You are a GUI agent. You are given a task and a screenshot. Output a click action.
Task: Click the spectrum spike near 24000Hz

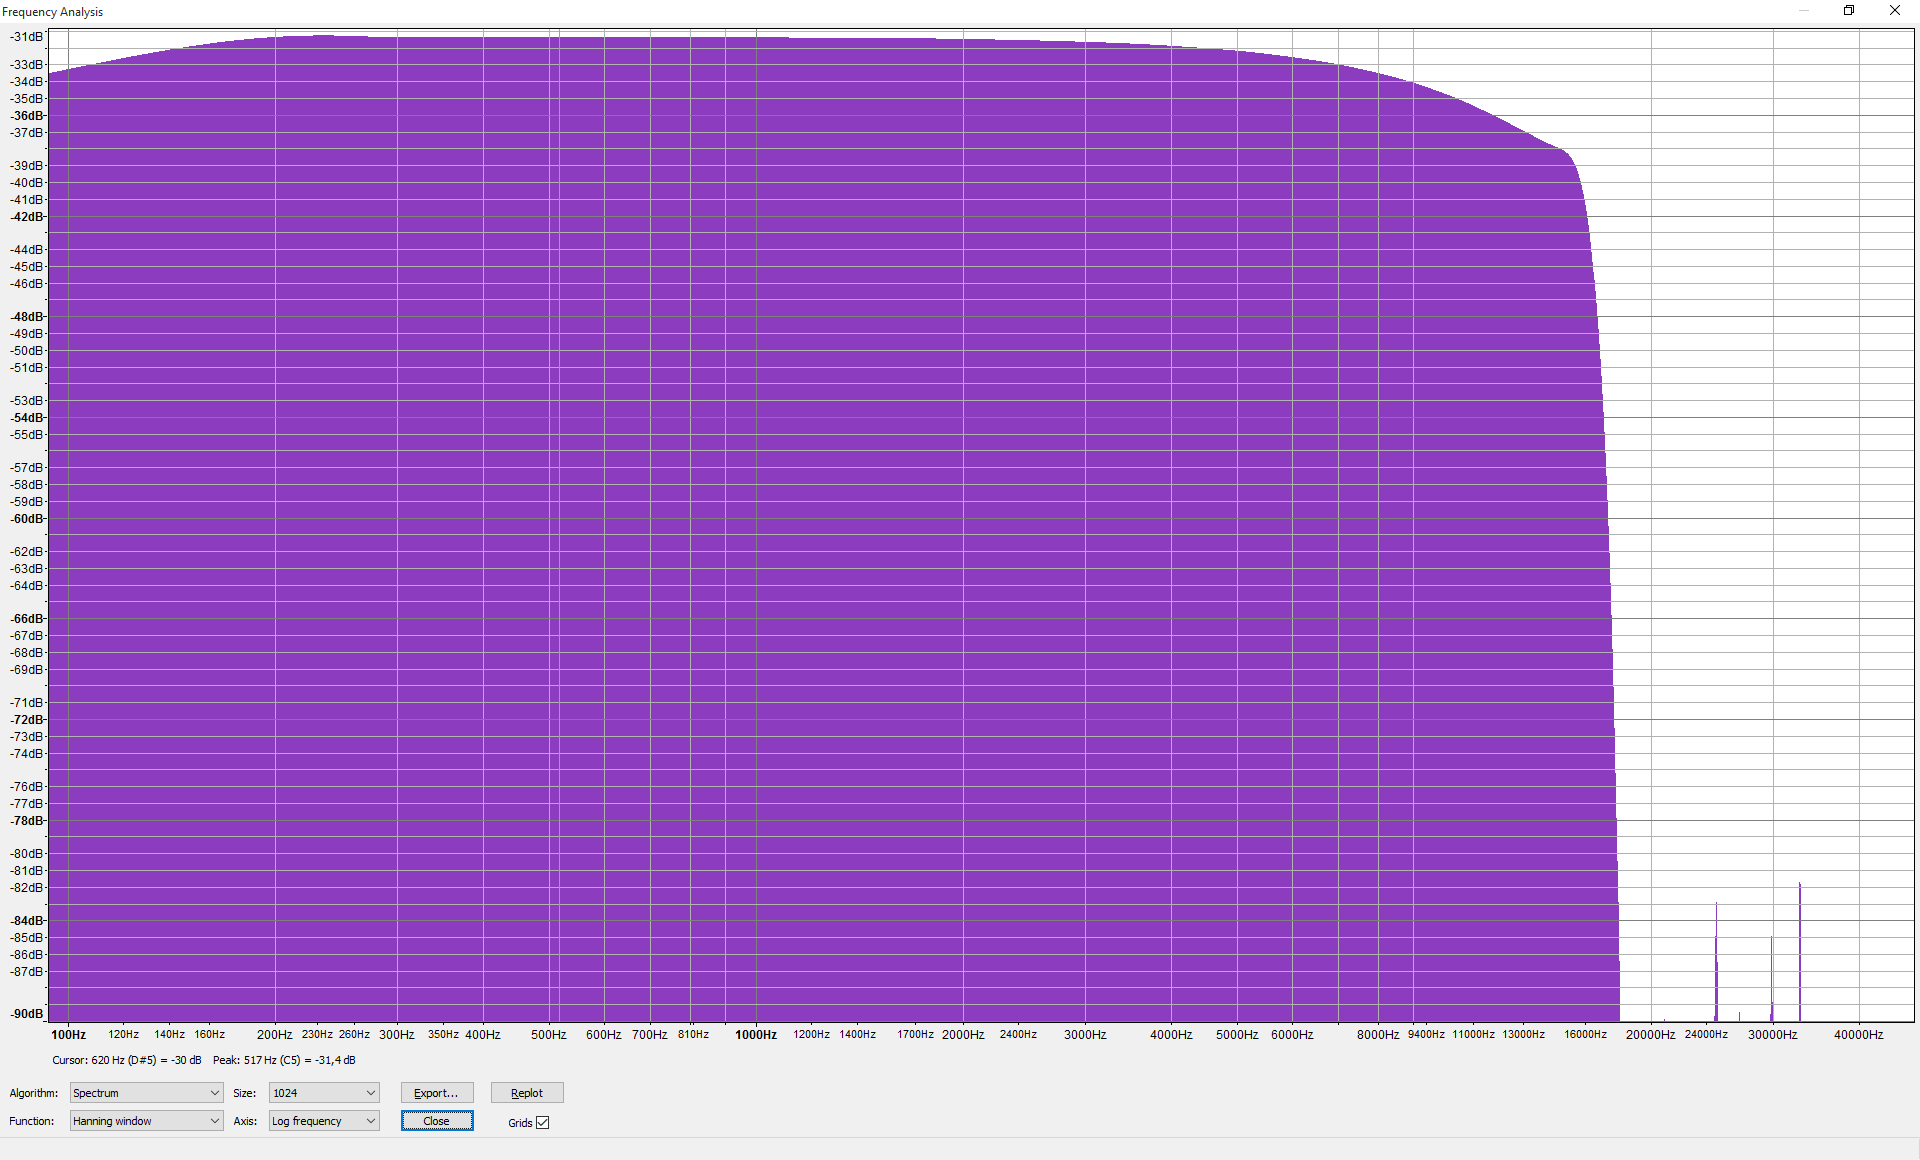pos(1716,960)
